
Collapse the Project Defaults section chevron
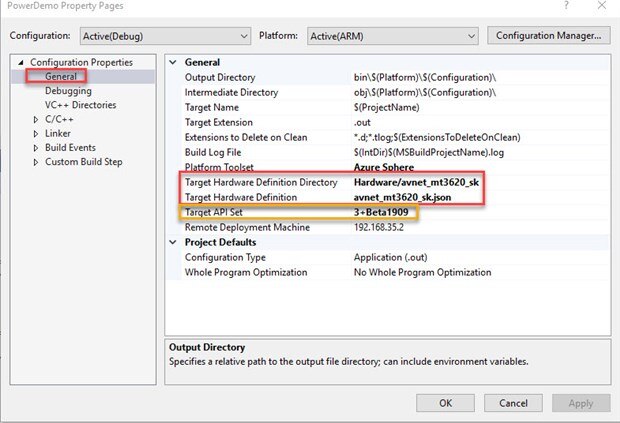pyautogui.click(x=173, y=242)
